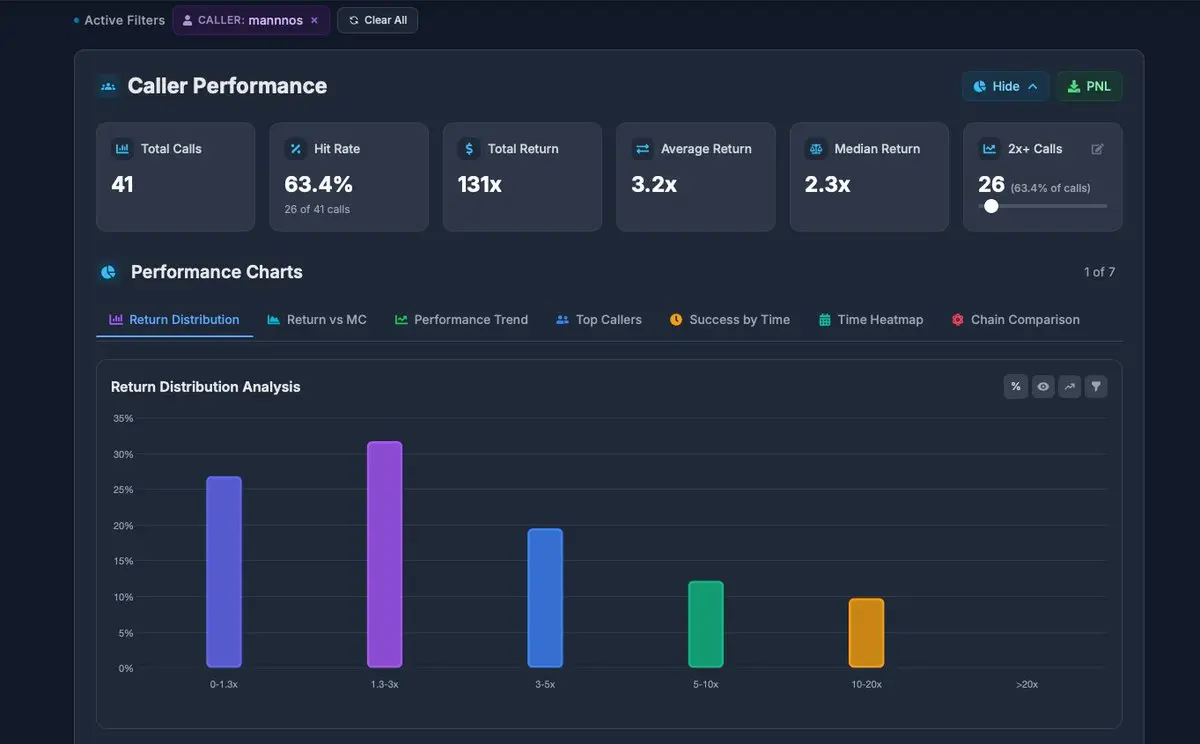Switch to Return vs MC tab
This screenshot has width=1200, height=744.
(x=317, y=320)
